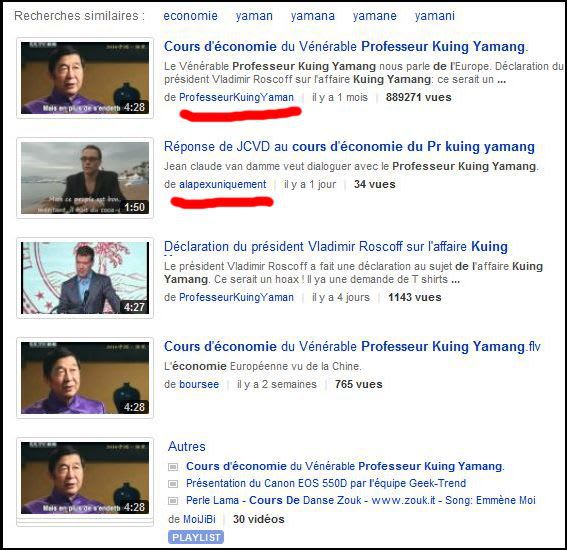Click description 'Jean claude van damme veut dialoguer'
Viewport: 567px width, 550px height.
(x=351, y=166)
